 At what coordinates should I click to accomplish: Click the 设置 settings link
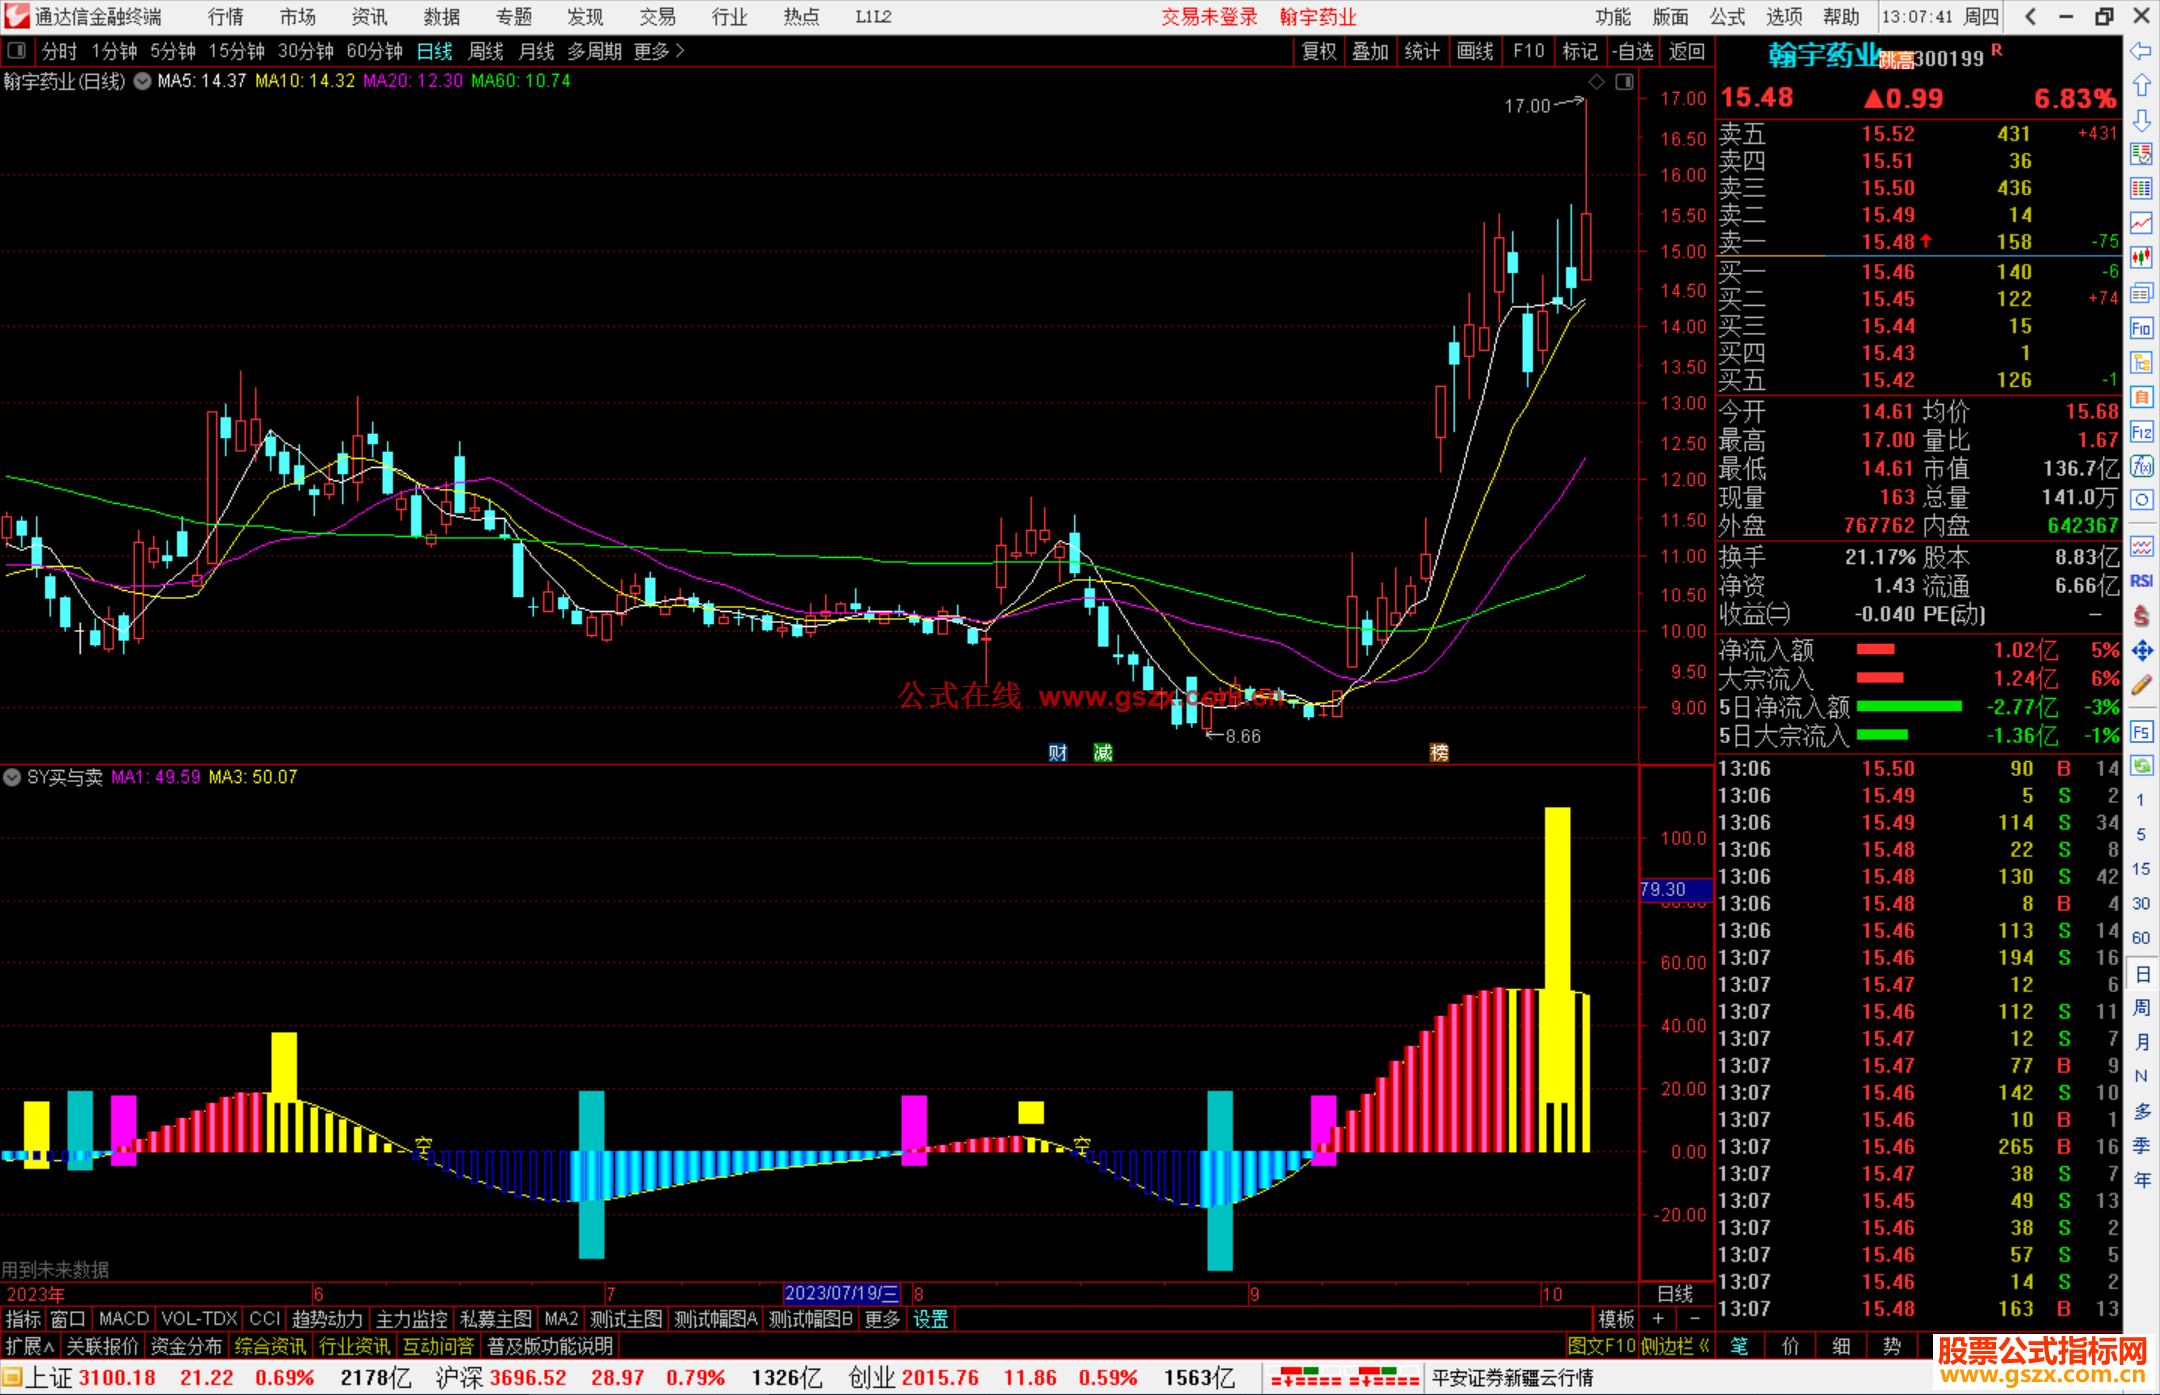pos(930,1319)
